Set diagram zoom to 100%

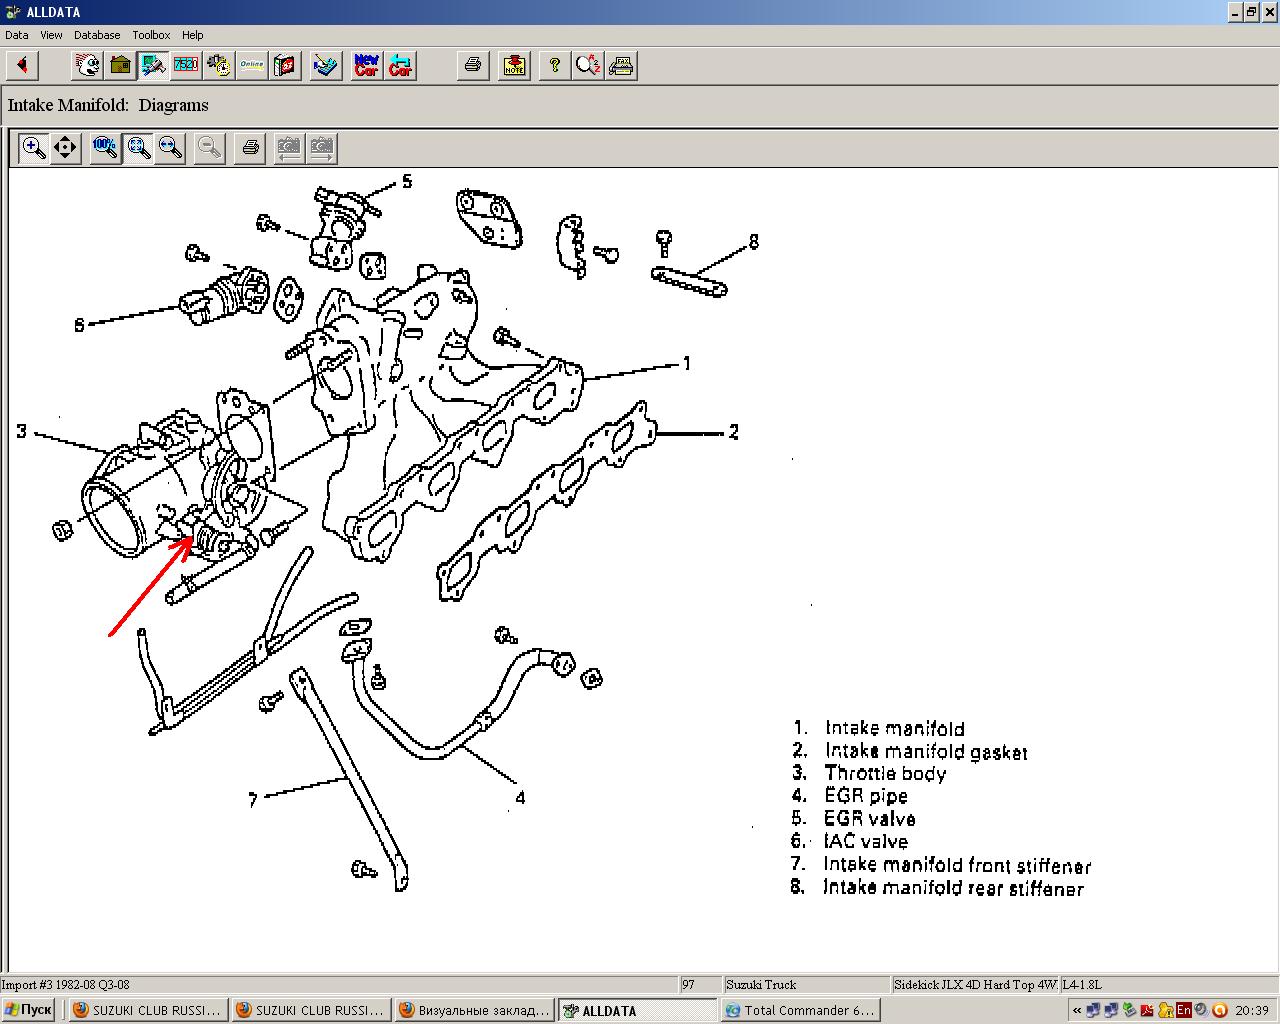click(x=105, y=148)
